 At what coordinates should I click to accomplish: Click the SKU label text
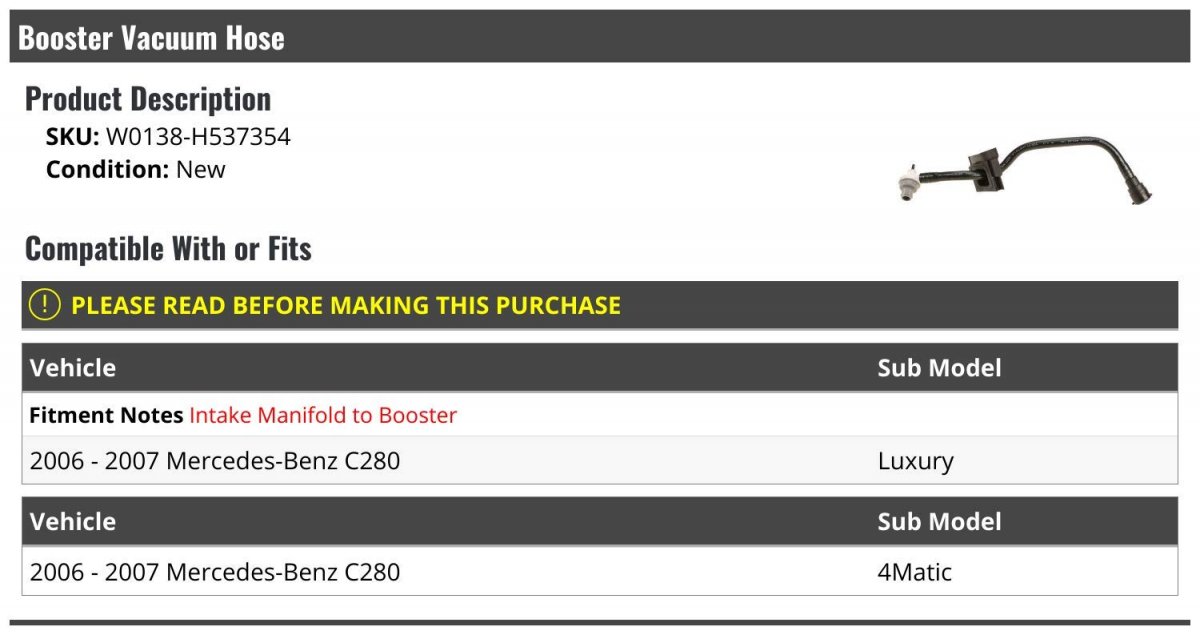(x=73, y=137)
